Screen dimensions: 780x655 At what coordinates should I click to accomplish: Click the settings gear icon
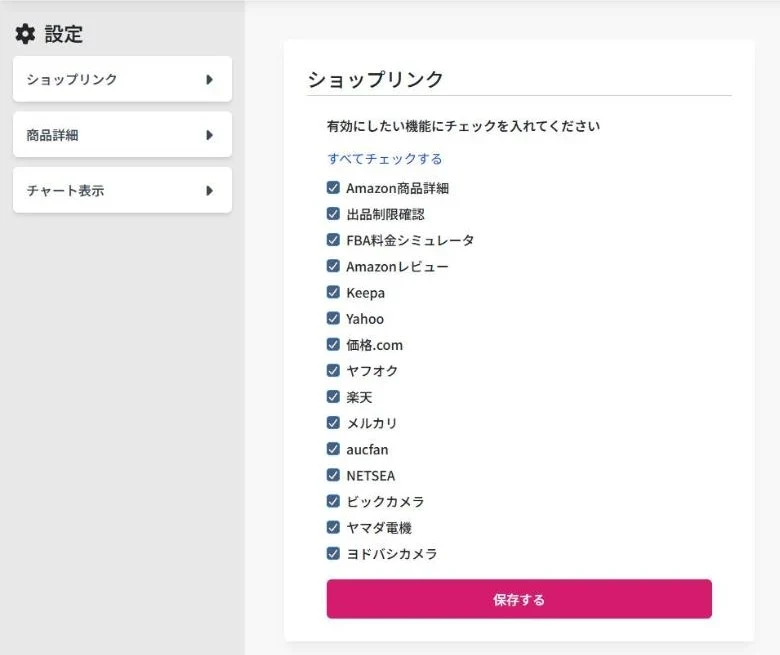25,34
